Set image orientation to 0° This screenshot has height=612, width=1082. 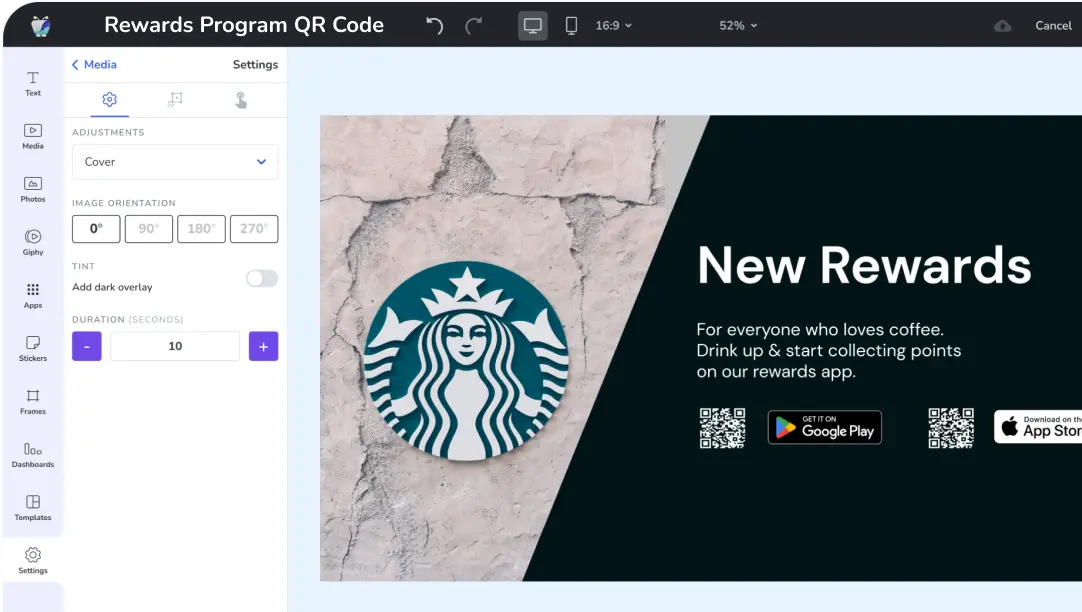tap(96, 229)
